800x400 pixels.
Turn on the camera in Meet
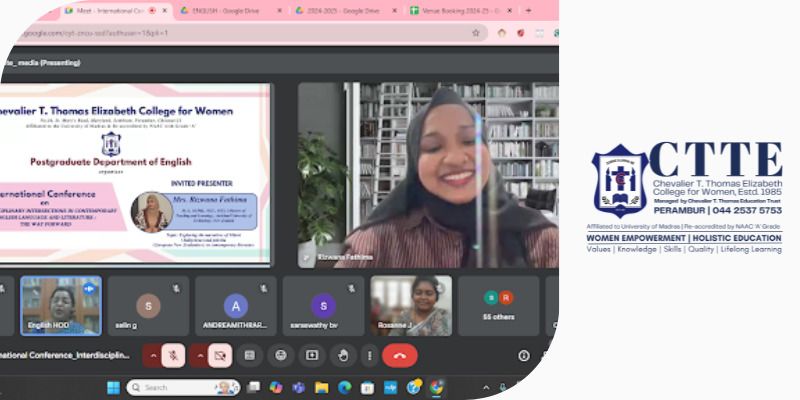tap(220, 356)
